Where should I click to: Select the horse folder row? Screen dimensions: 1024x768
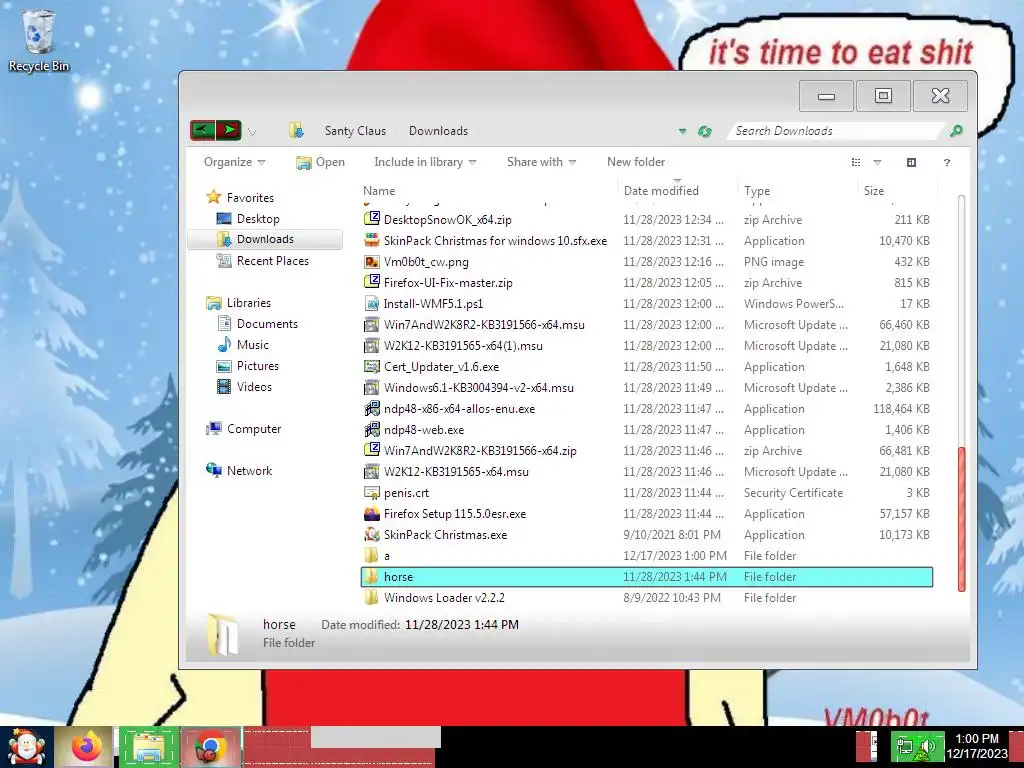point(647,577)
